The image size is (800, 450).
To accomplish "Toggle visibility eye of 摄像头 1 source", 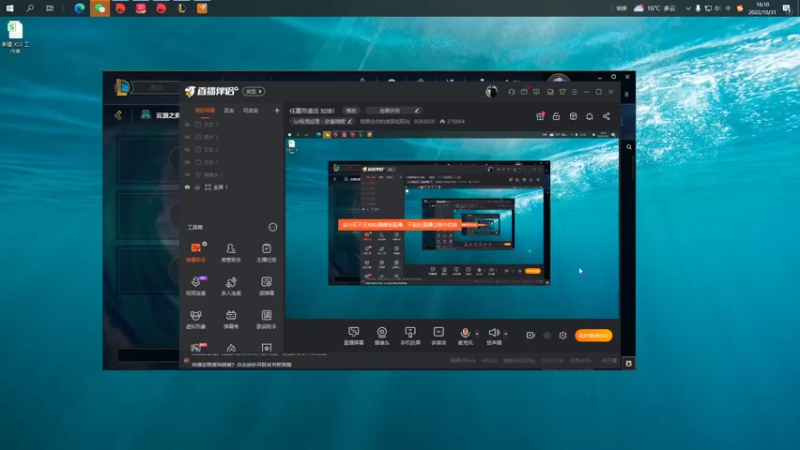I will pyautogui.click(x=187, y=174).
